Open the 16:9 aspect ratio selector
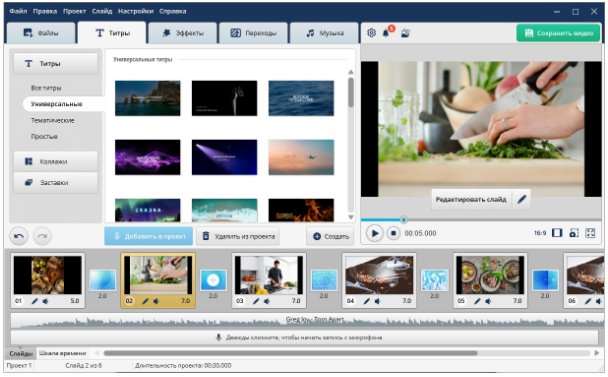 540,233
